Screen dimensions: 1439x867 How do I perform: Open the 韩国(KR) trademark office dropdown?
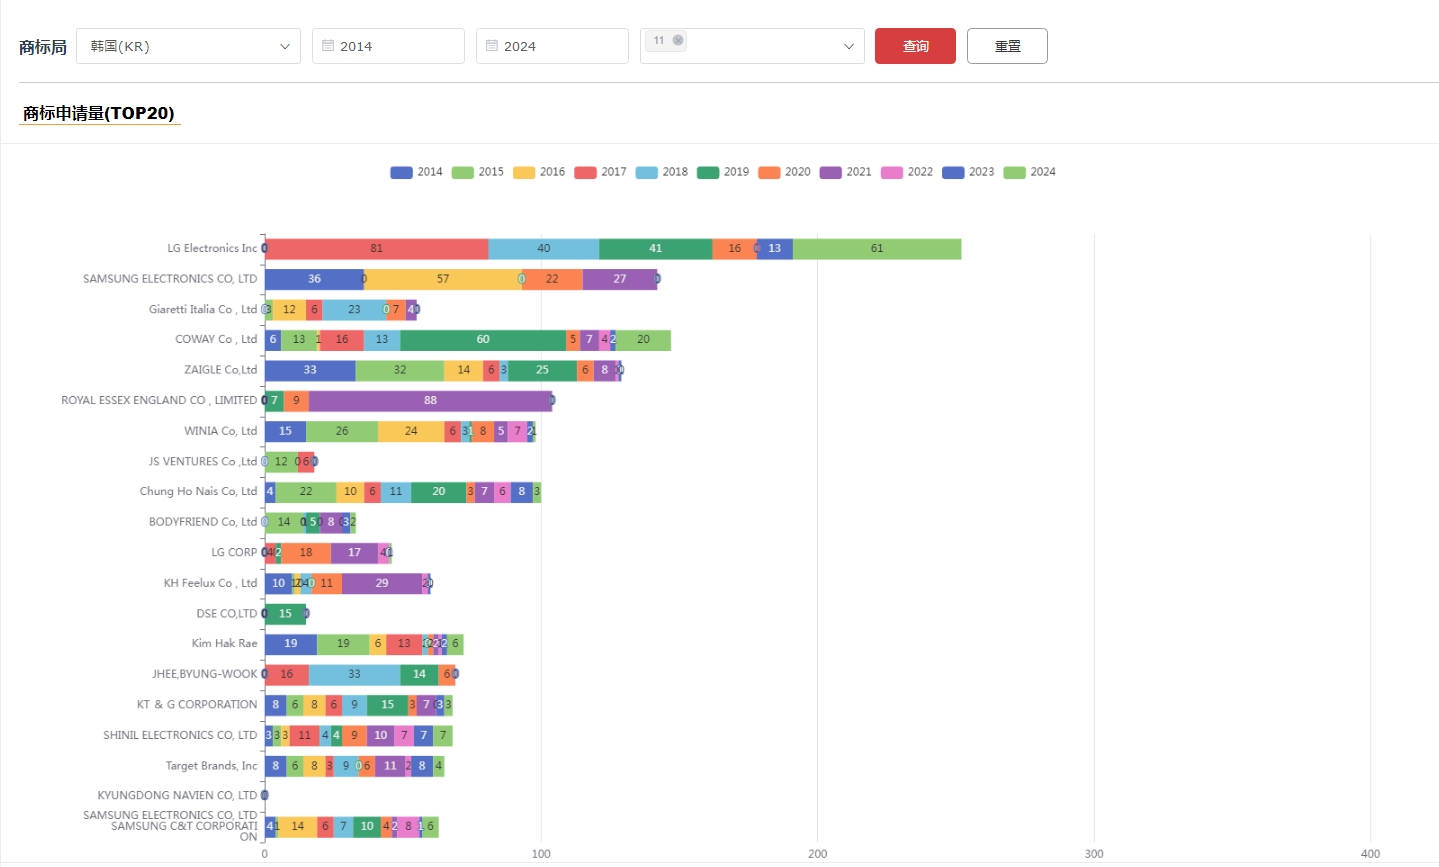point(188,46)
